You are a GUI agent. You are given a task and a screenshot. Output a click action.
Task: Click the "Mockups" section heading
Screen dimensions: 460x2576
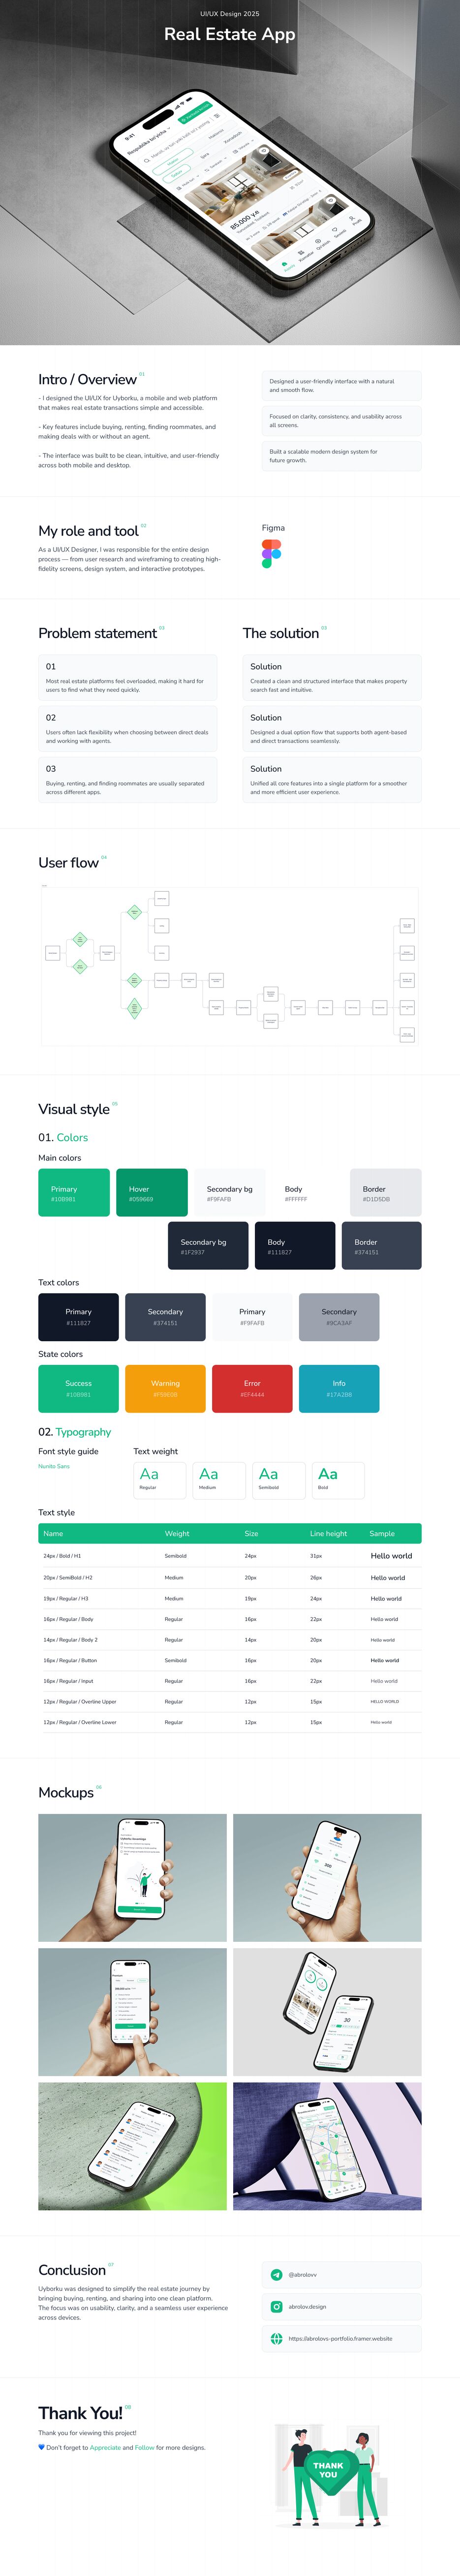[x=66, y=1793]
